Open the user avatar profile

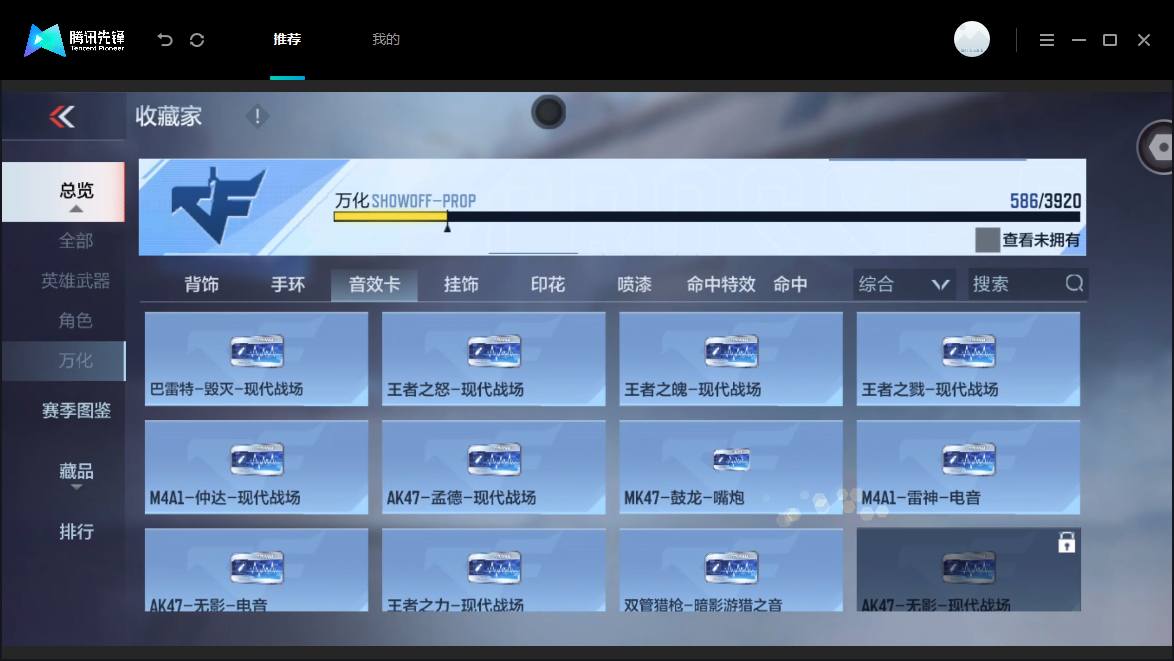(971, 40)
